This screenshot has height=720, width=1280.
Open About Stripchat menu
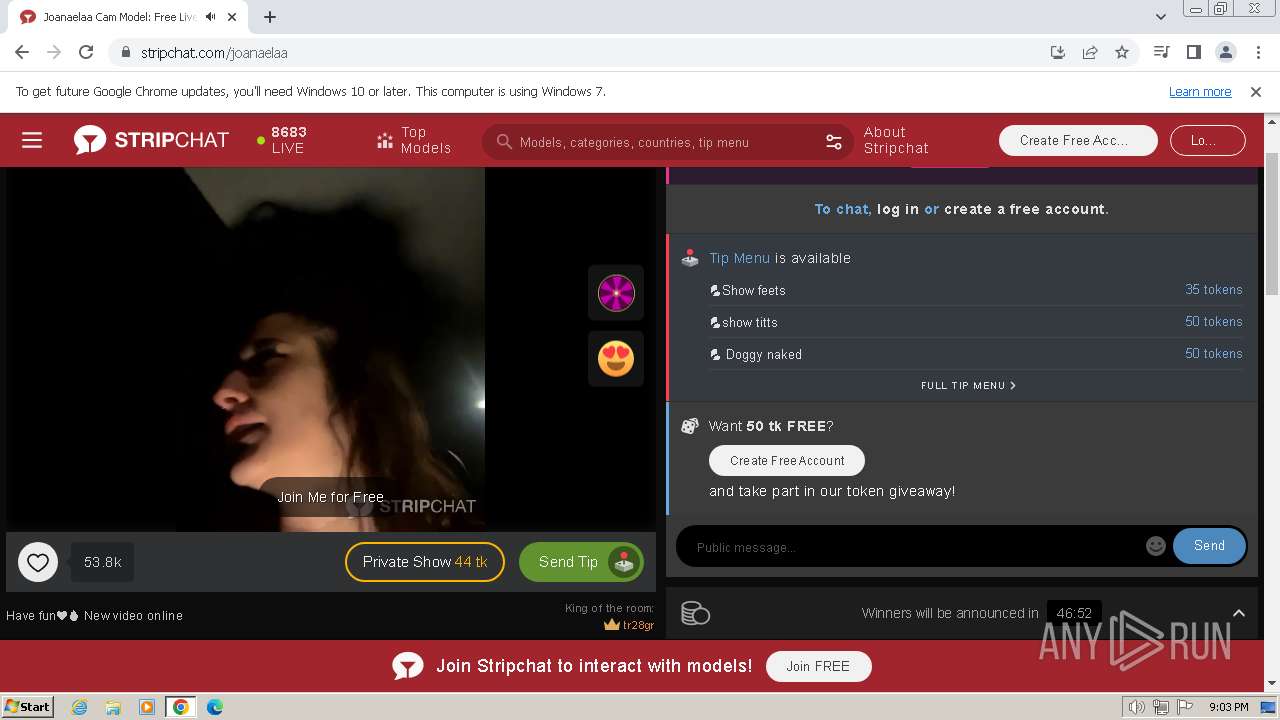point(896,140)
